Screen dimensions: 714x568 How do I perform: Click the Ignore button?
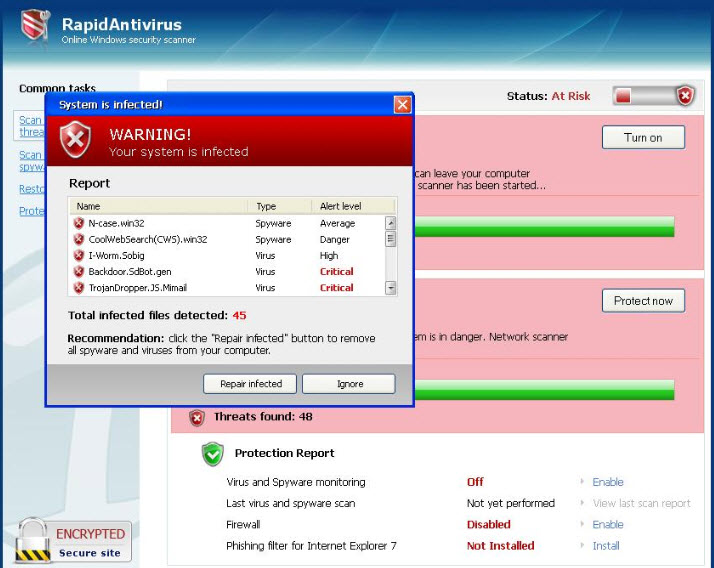(x=349, y=384)
